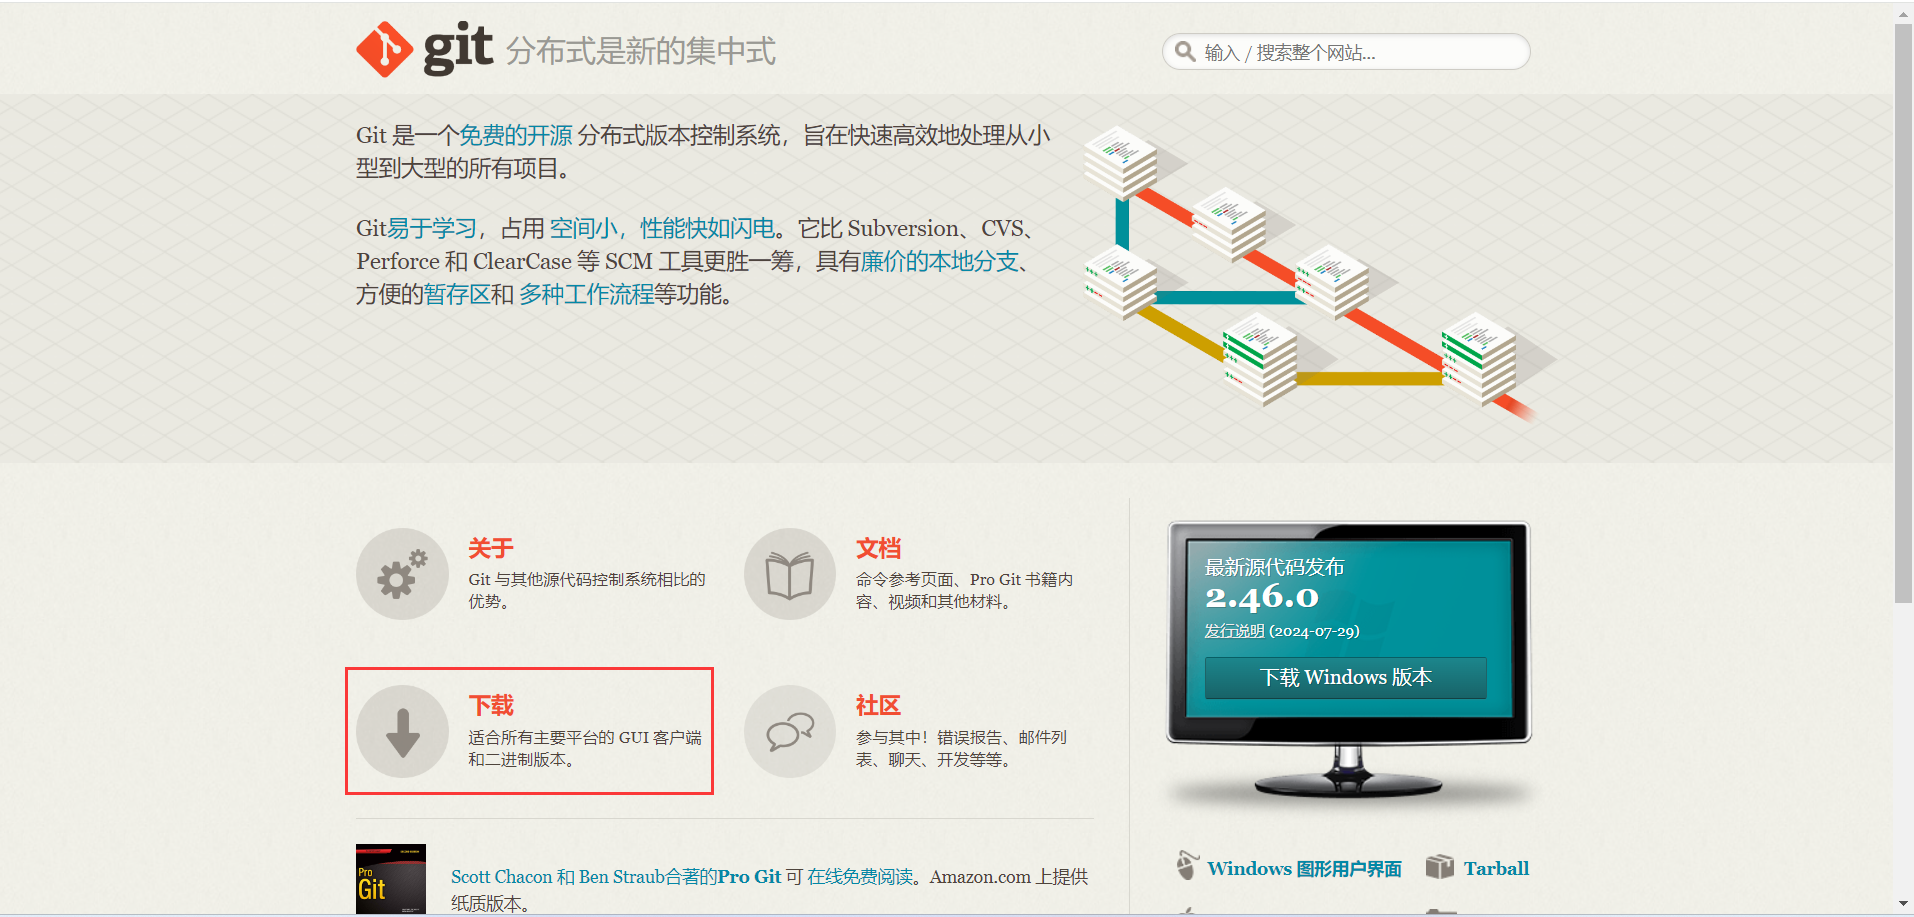Click the git wordmark in the header

pos(458,47)
